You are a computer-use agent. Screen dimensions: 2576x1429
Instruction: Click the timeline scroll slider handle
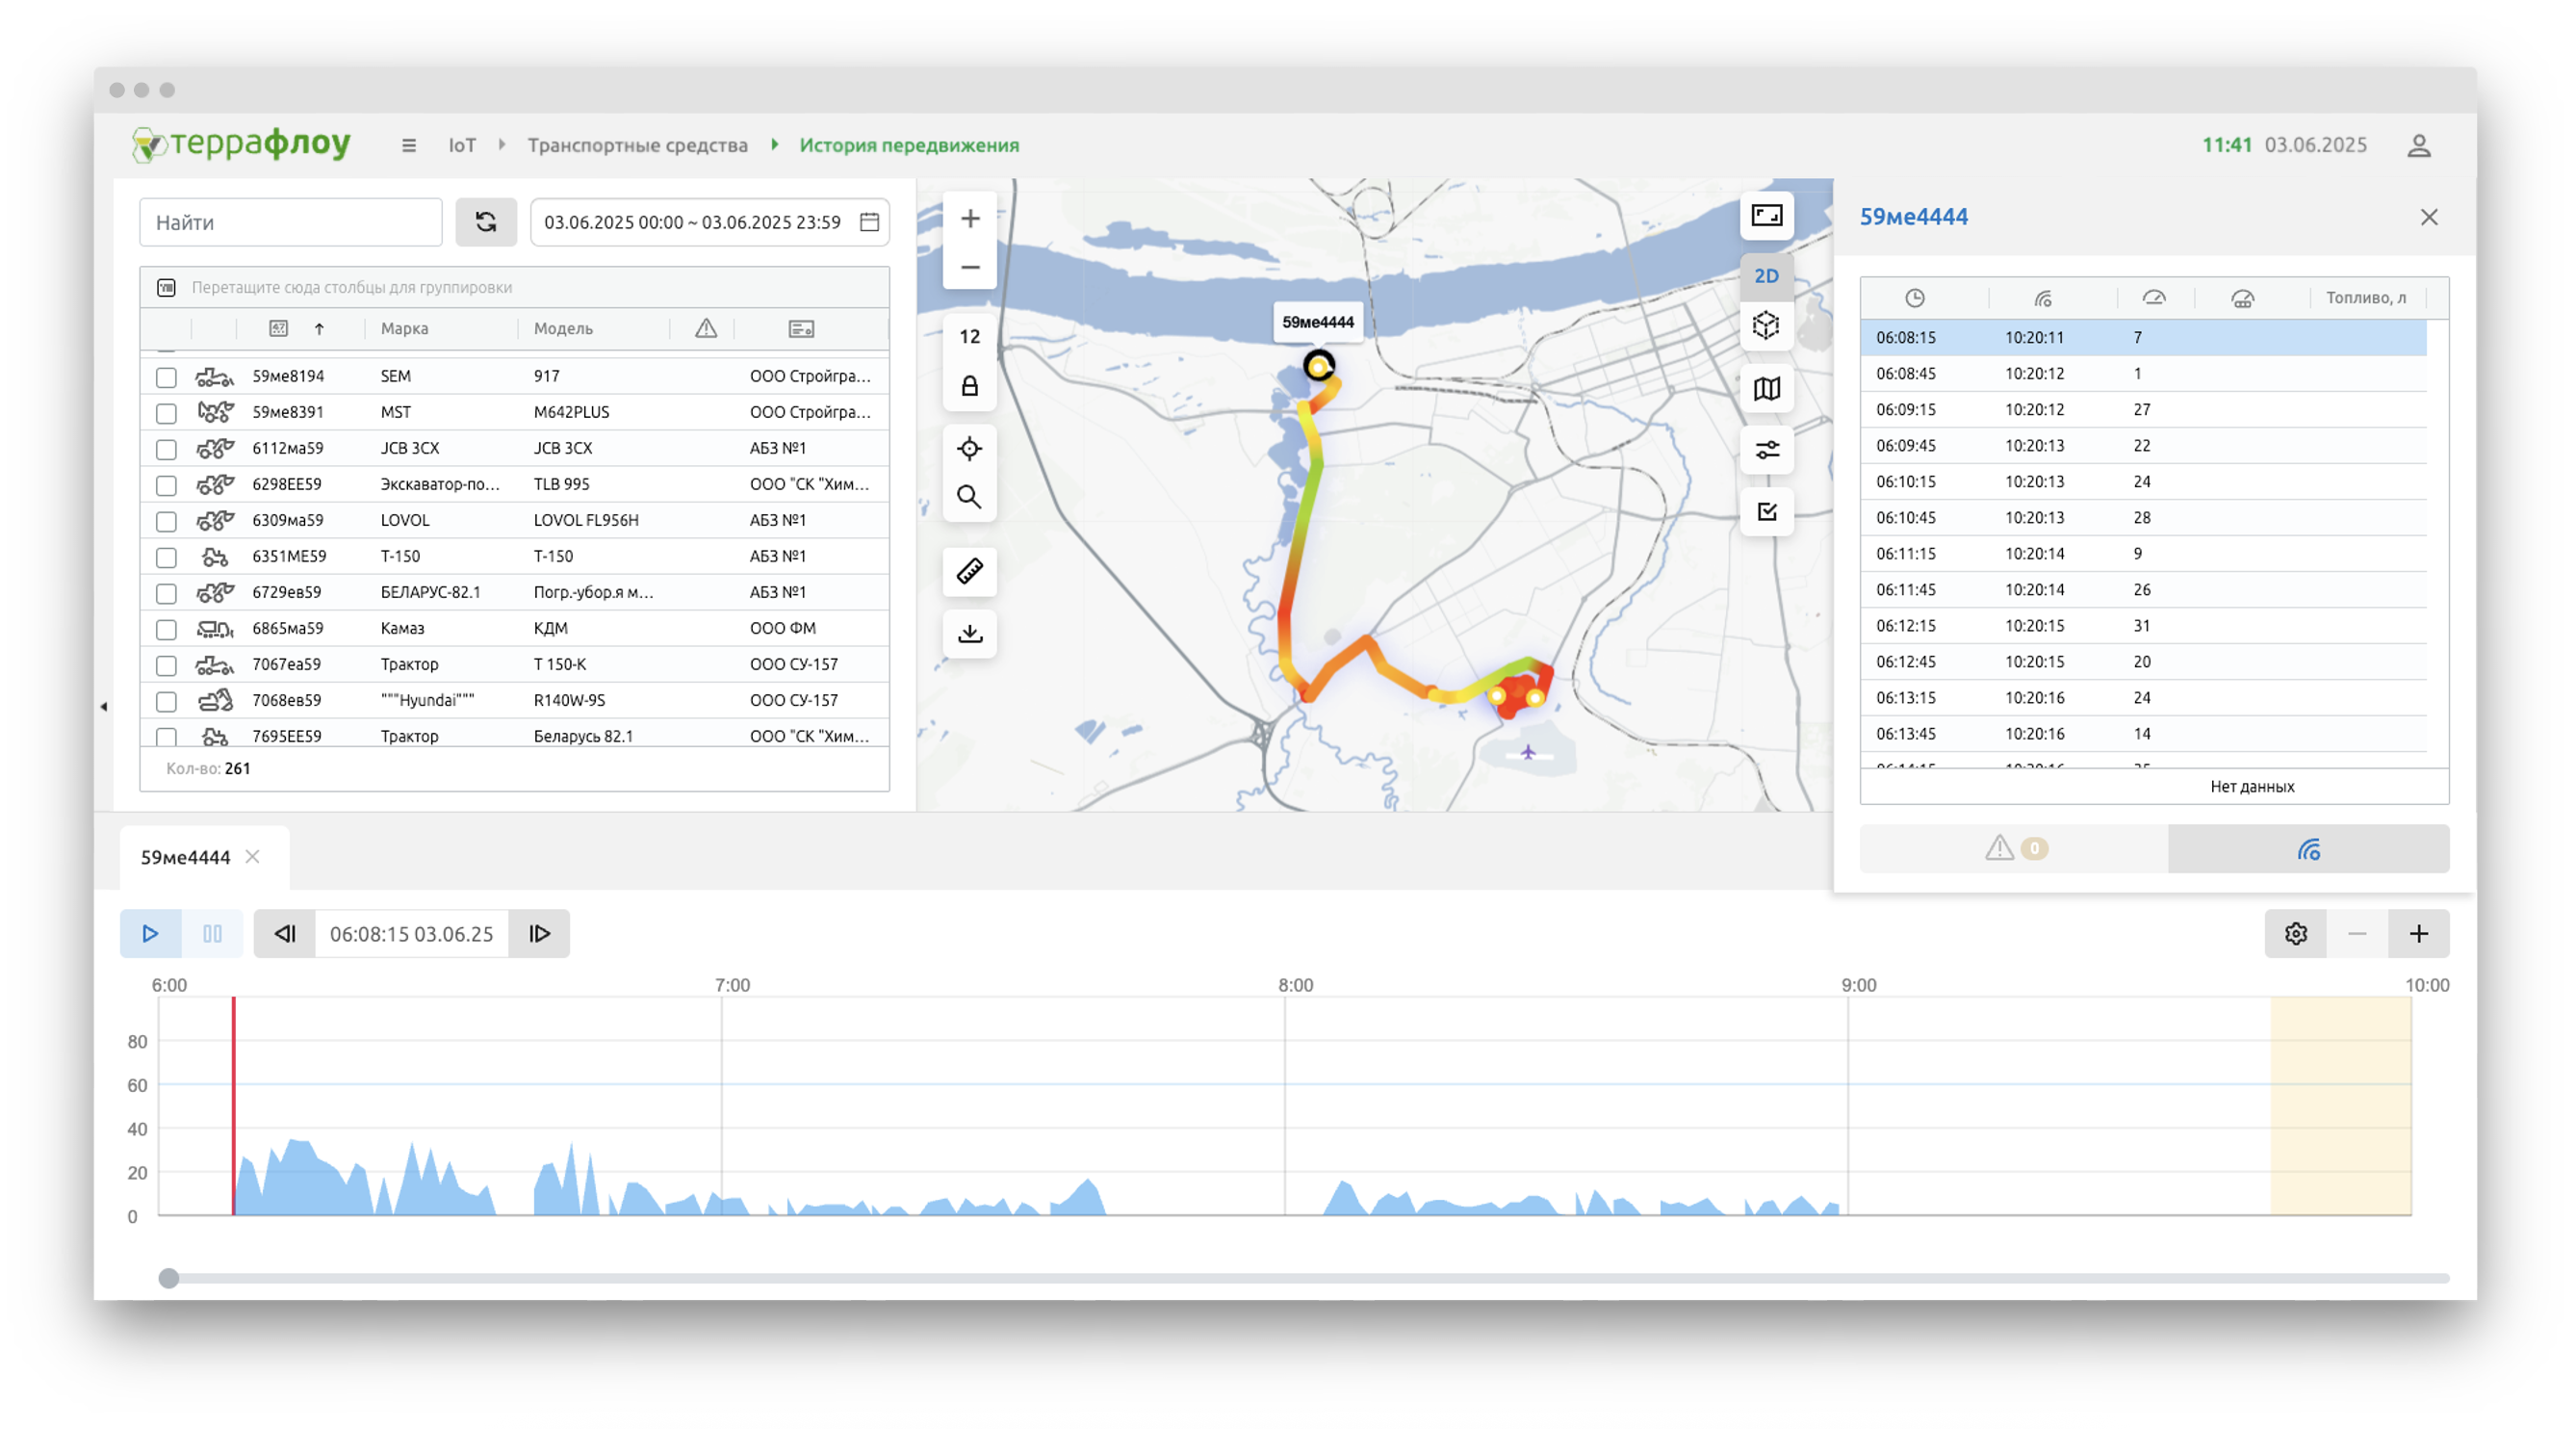coord(169,1277)
